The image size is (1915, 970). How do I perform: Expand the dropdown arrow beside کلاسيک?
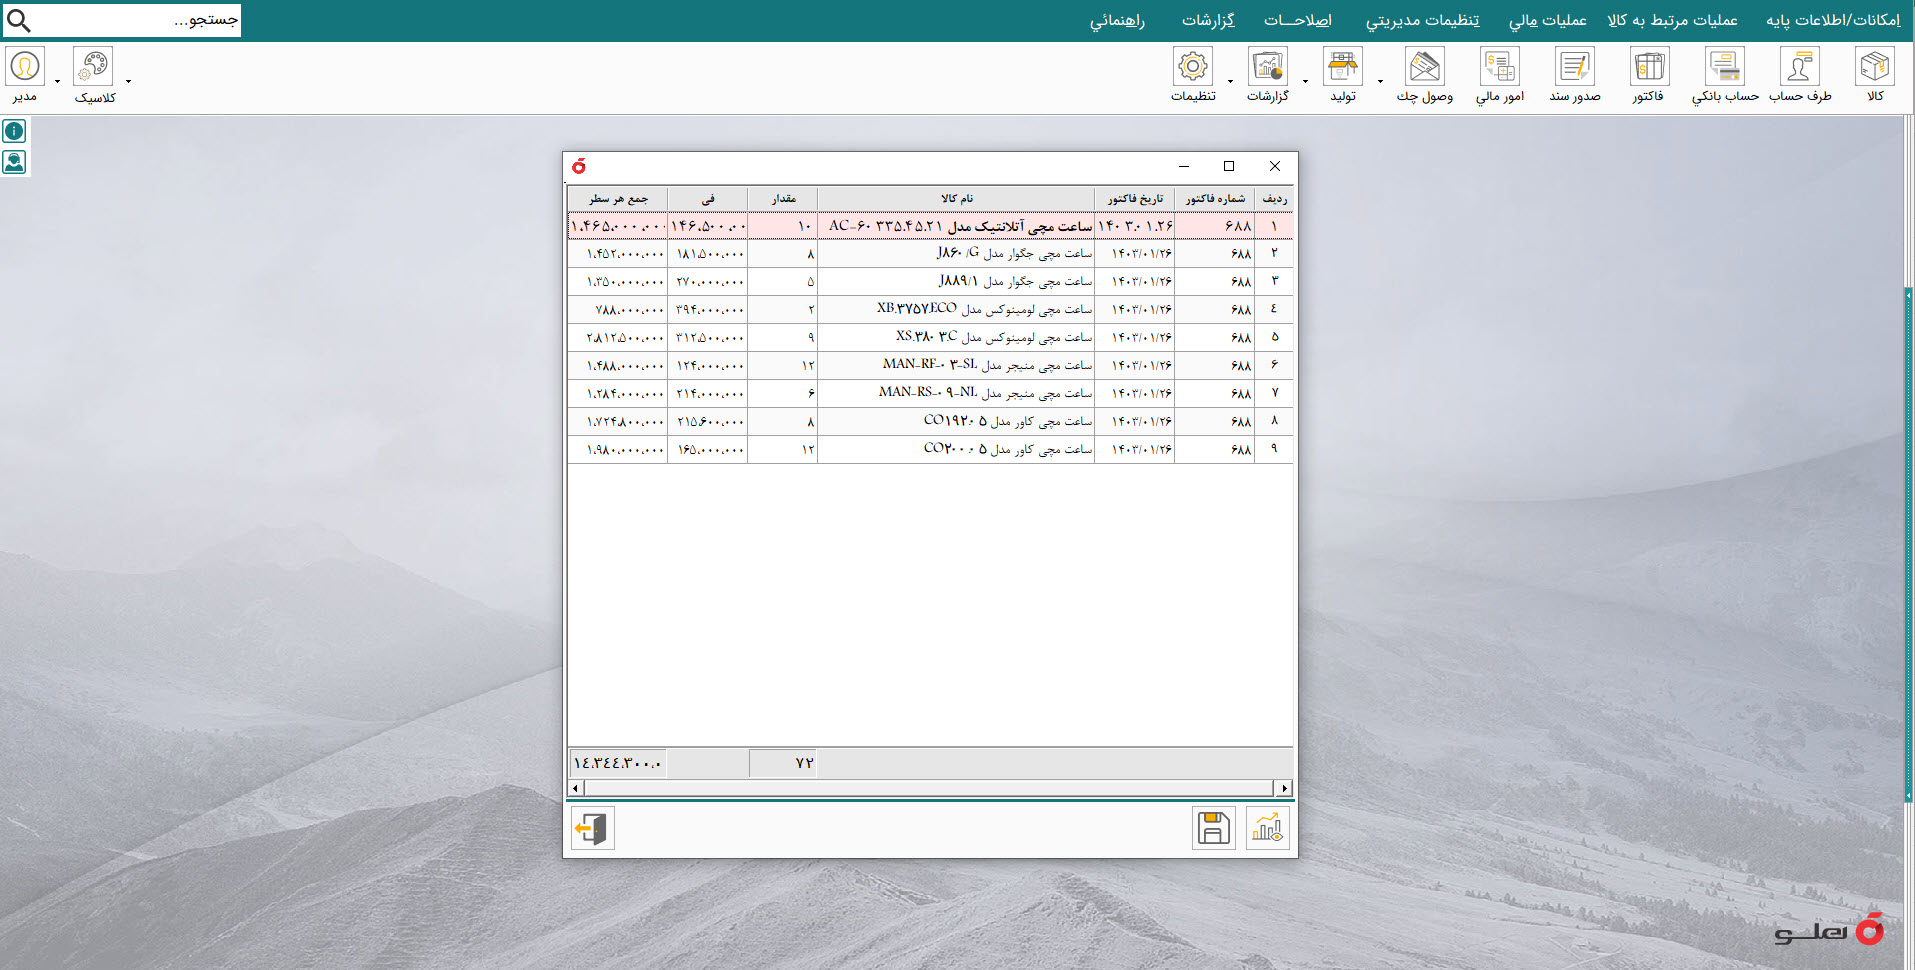point(128,81)
